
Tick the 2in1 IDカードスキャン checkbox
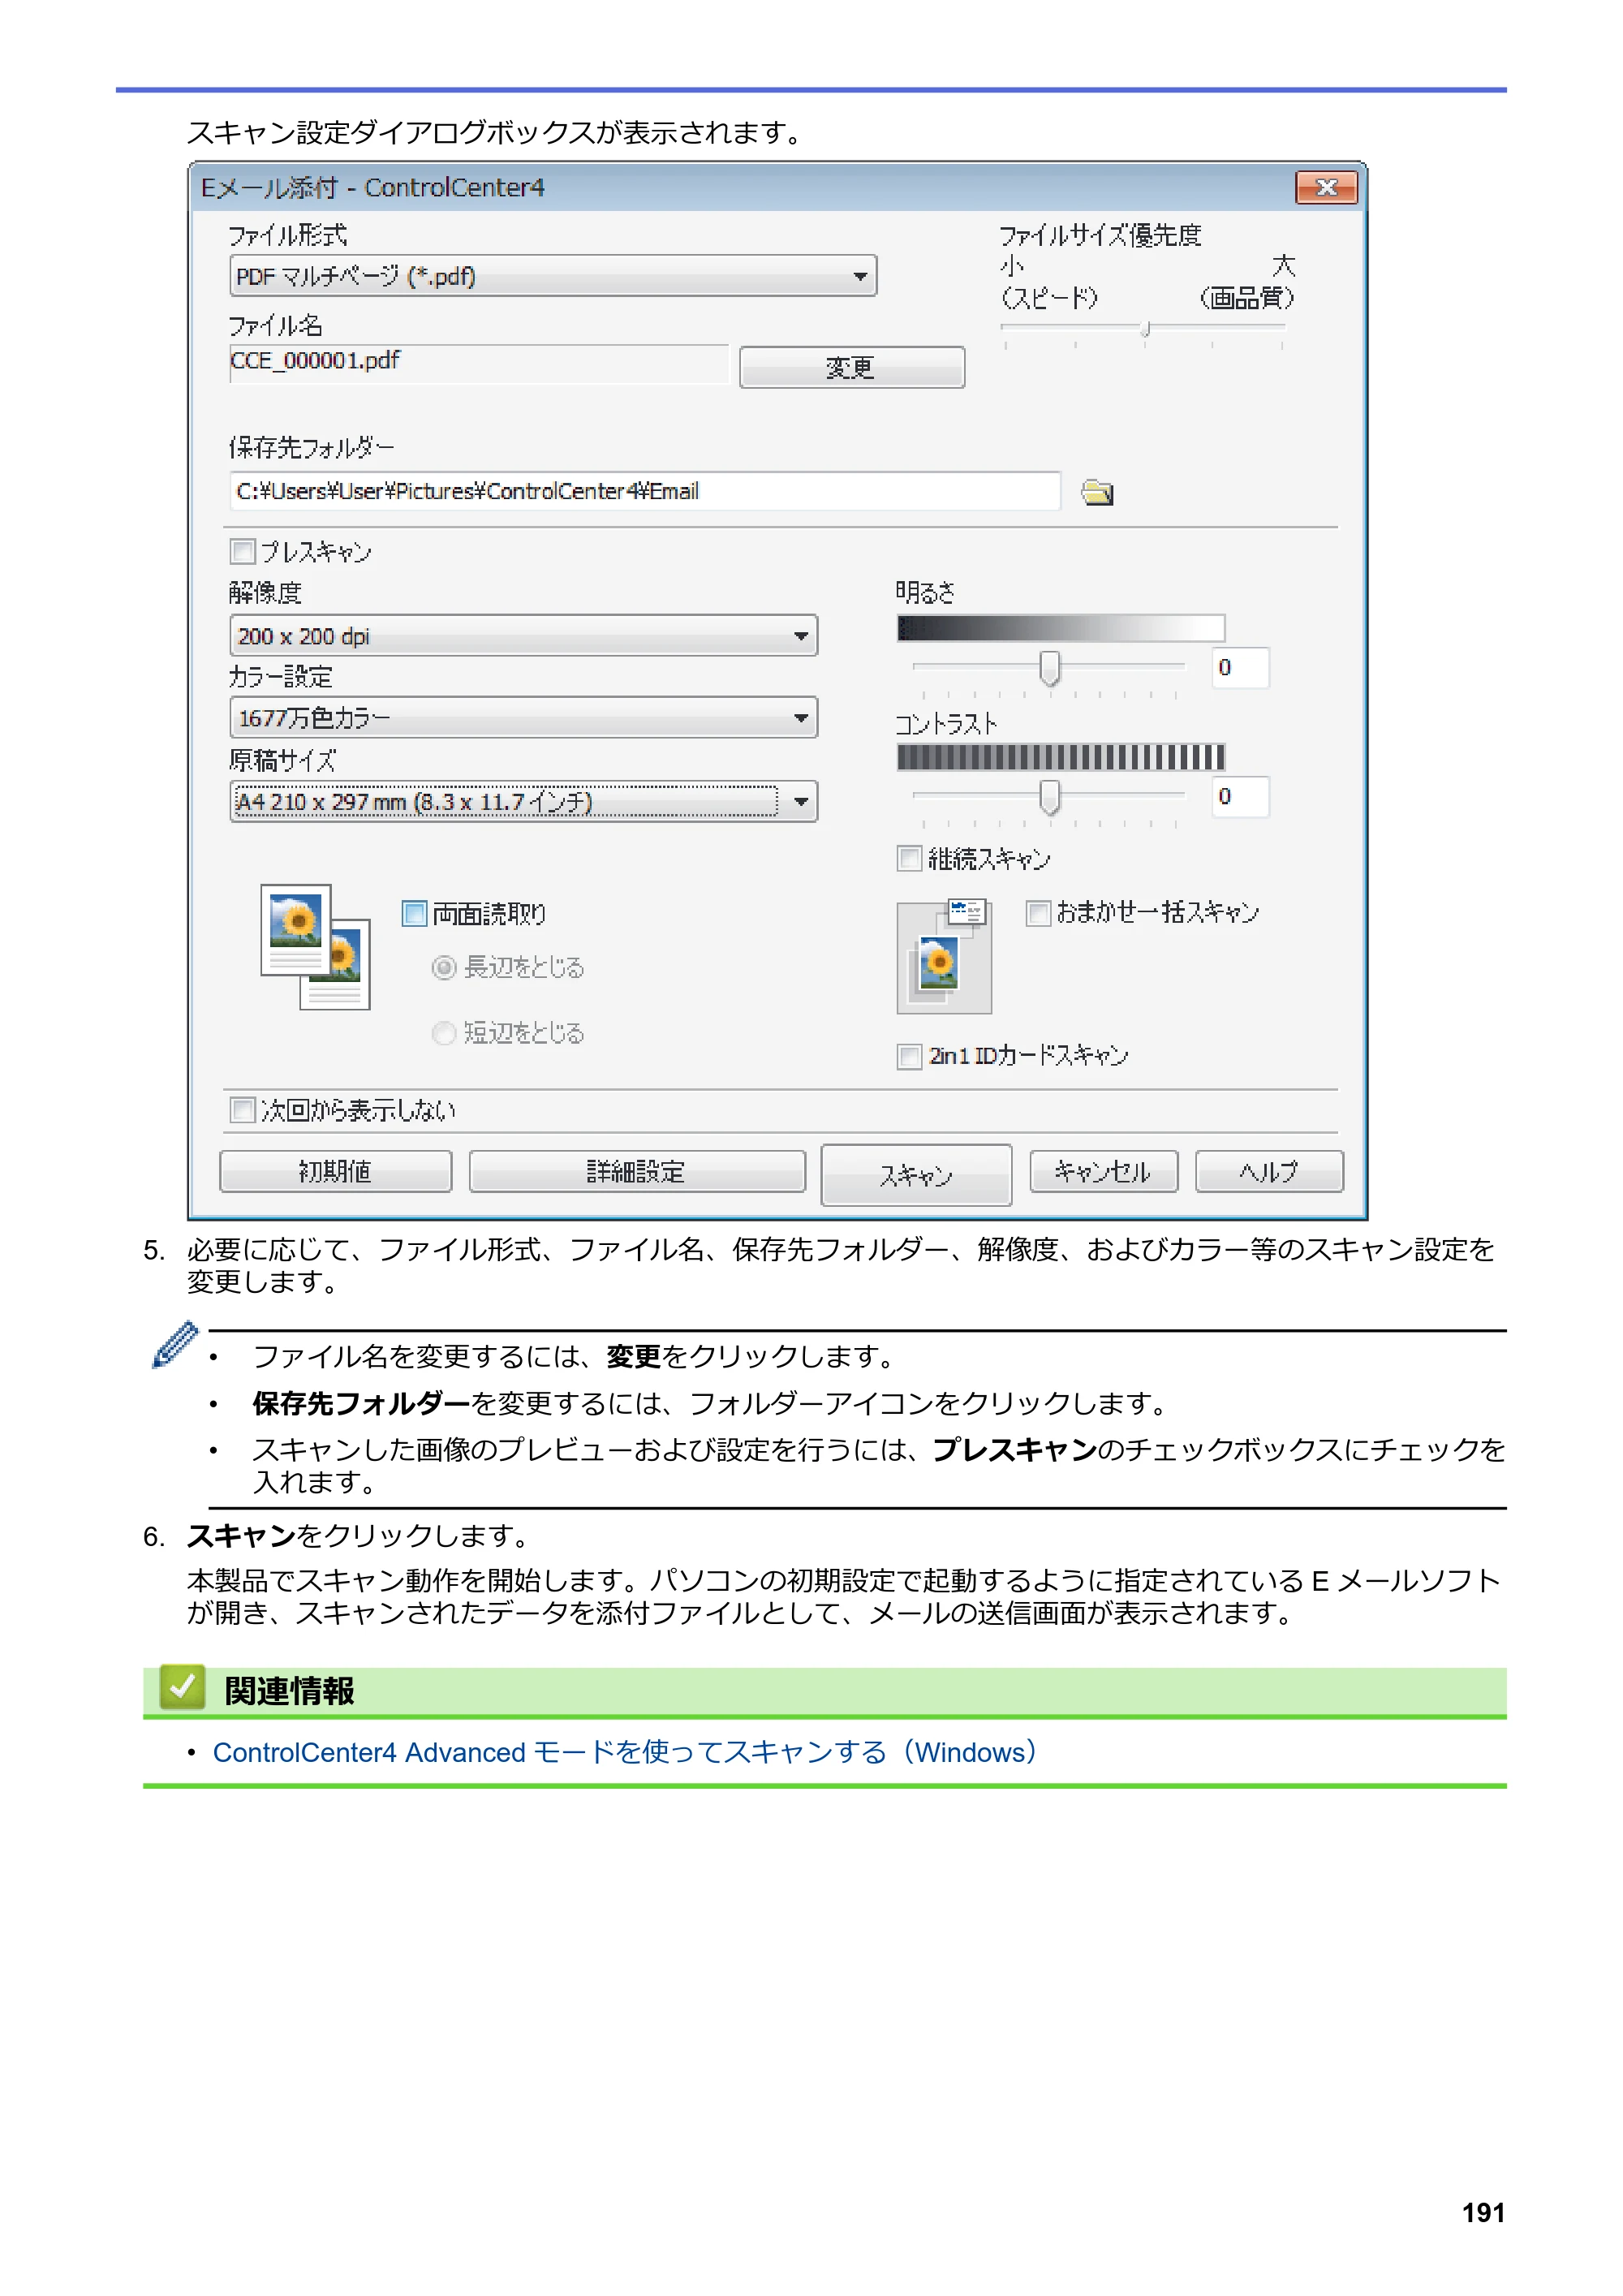pos(909,1056)
